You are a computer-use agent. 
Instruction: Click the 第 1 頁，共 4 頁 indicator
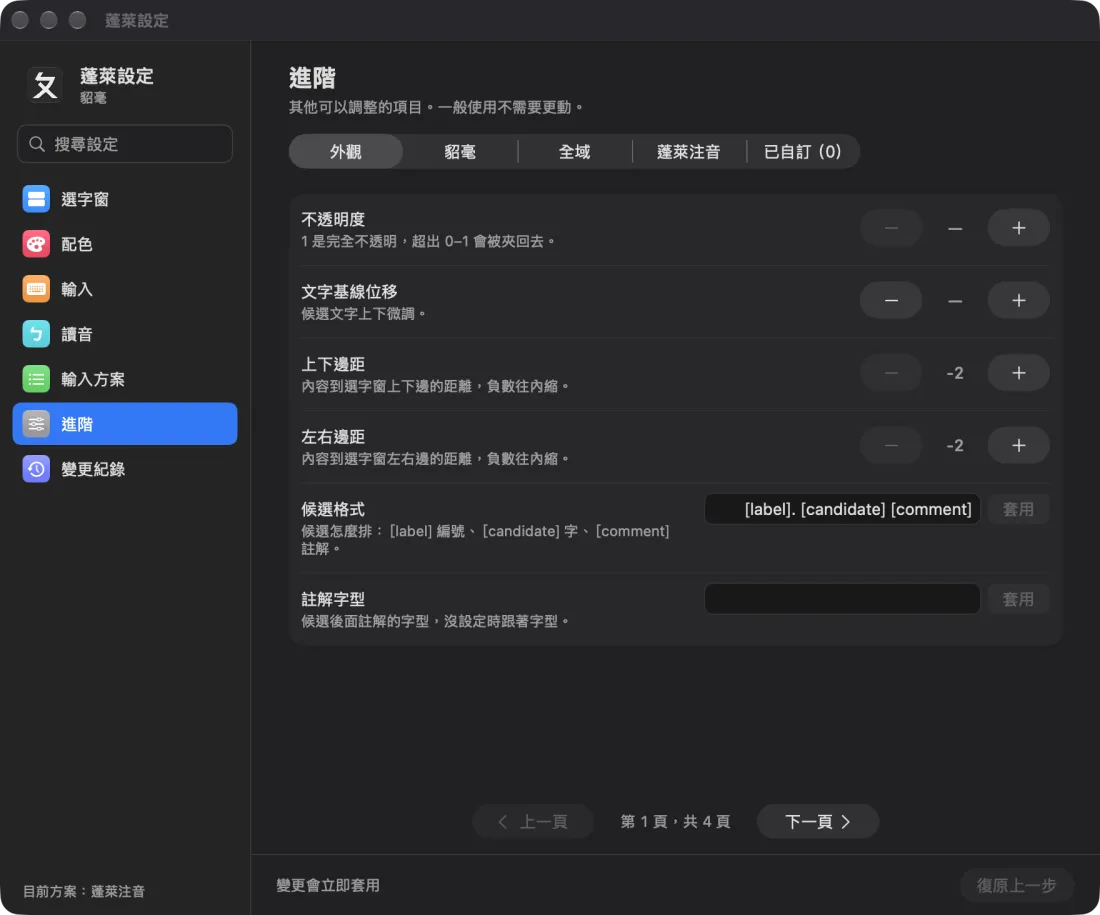point(675,821)
